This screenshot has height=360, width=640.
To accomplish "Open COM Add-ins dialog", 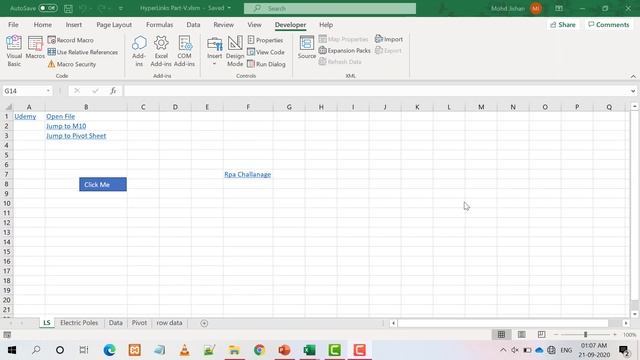I will click(x=184, y=51).
